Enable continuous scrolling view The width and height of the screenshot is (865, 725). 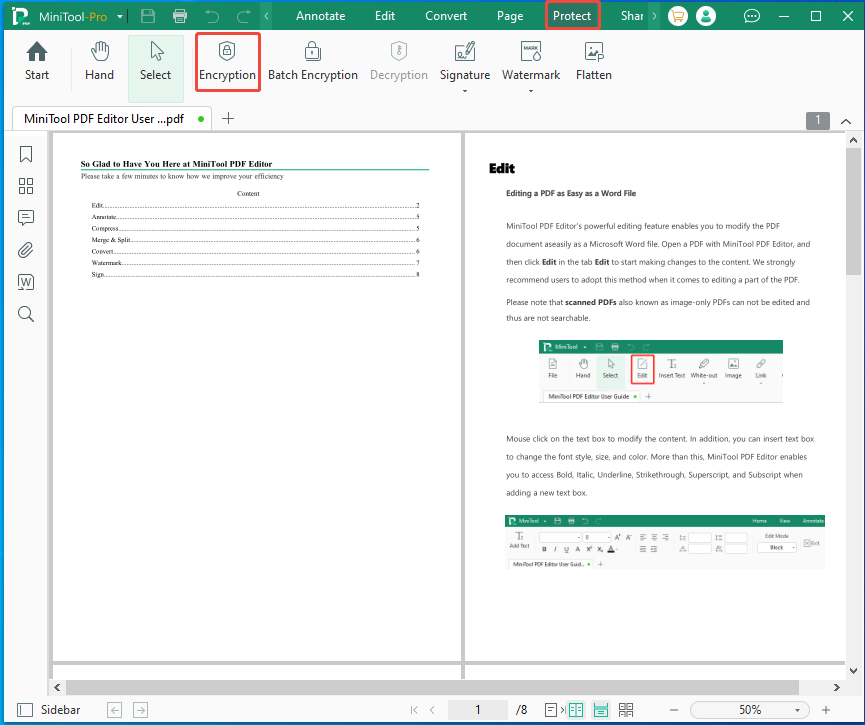click(x=601, y=710)
